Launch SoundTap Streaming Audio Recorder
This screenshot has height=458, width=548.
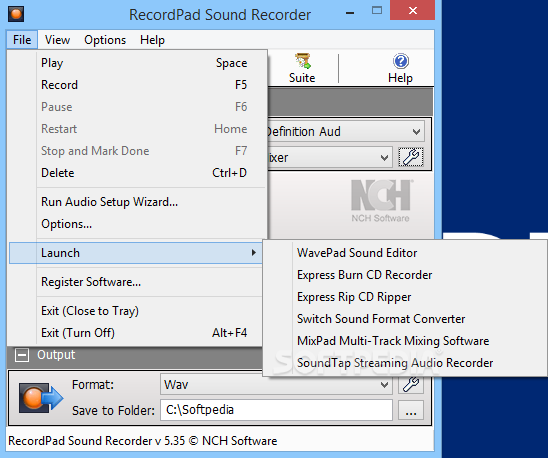(405, 363)
